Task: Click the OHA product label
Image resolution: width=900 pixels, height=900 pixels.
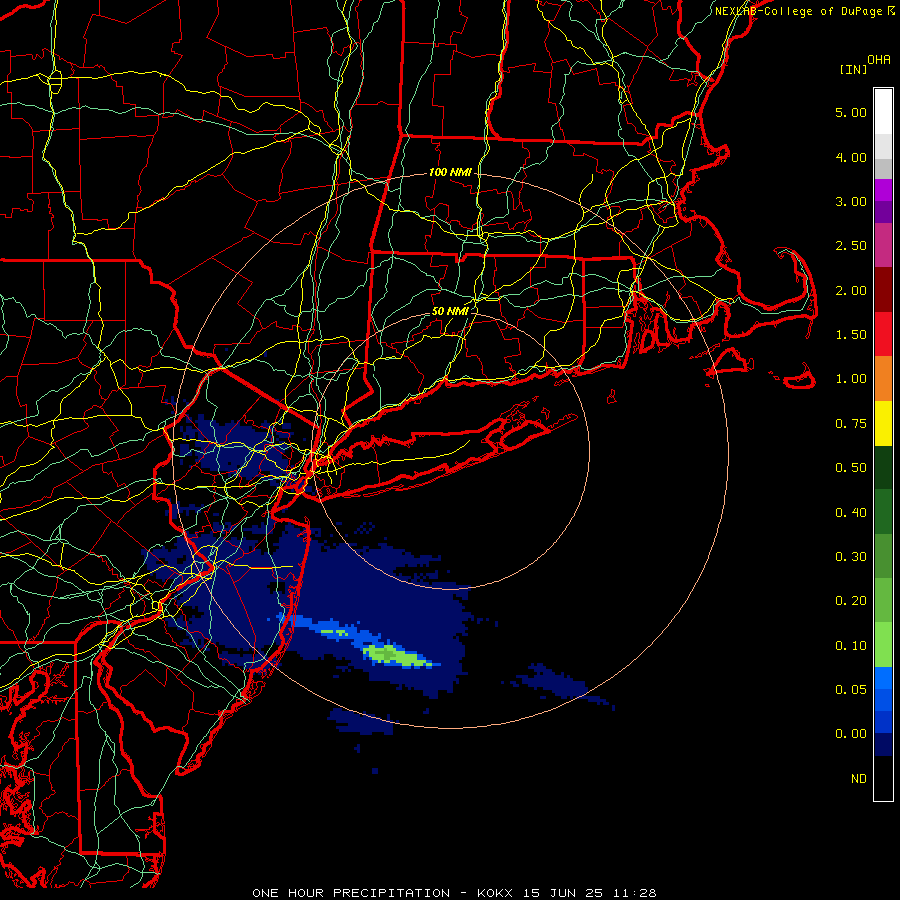Action: point(879,60)
